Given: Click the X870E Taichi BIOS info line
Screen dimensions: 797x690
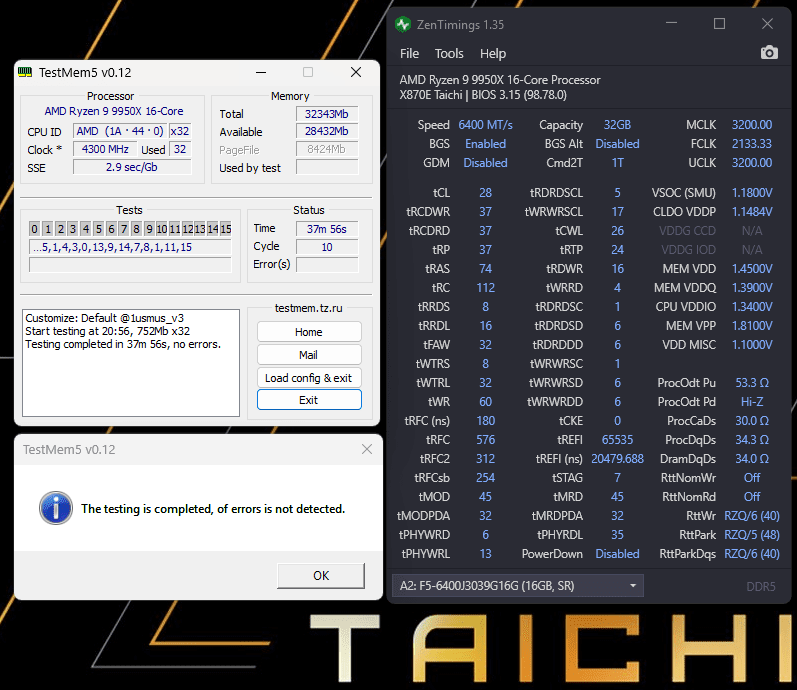Looking at the screenshot, I should (483, 95).
